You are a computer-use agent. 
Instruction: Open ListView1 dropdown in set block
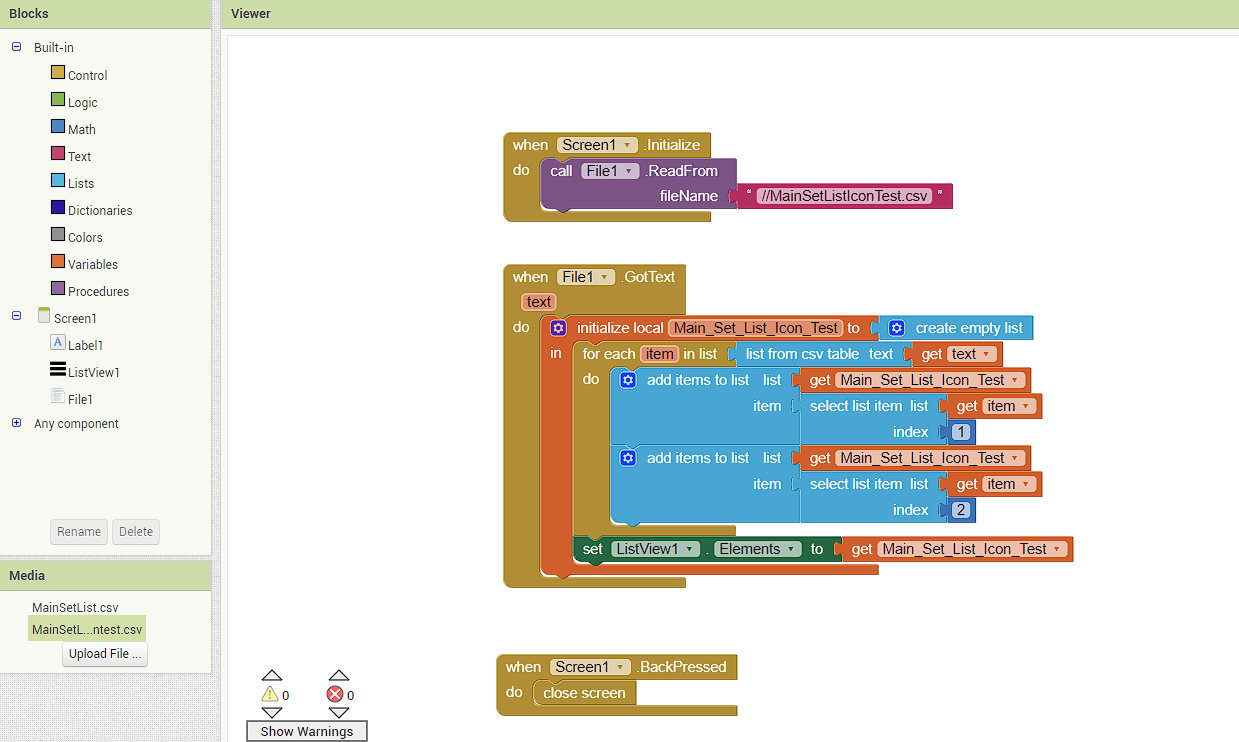tap(655, 549)
